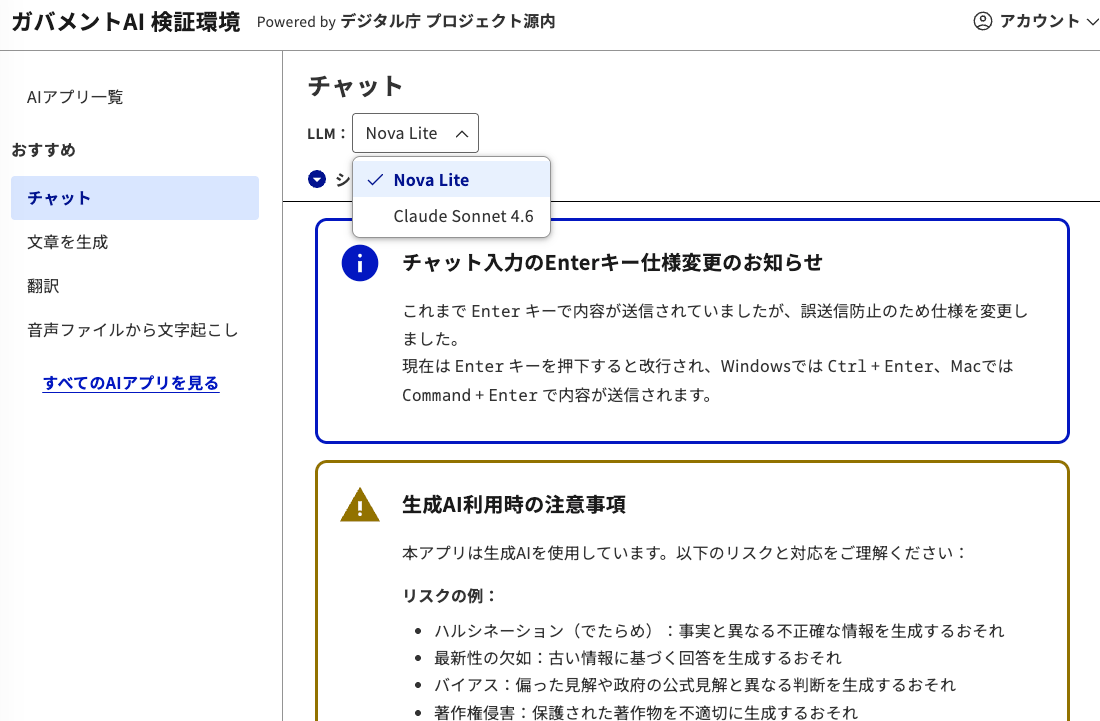
Task: Click the yellow warning triangle icon
Action: tap(360, 504)
